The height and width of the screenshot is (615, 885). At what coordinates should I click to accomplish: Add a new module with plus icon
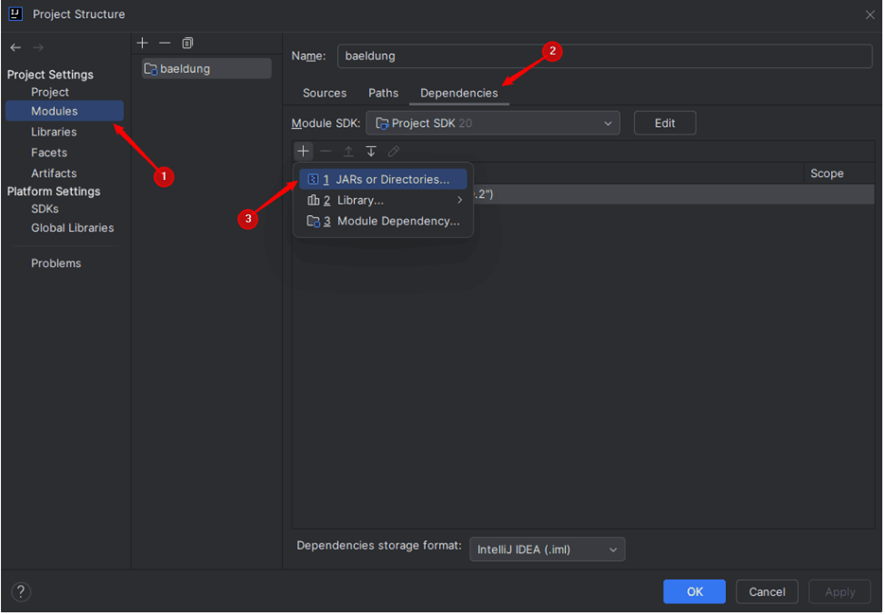[x=142, y=43]
